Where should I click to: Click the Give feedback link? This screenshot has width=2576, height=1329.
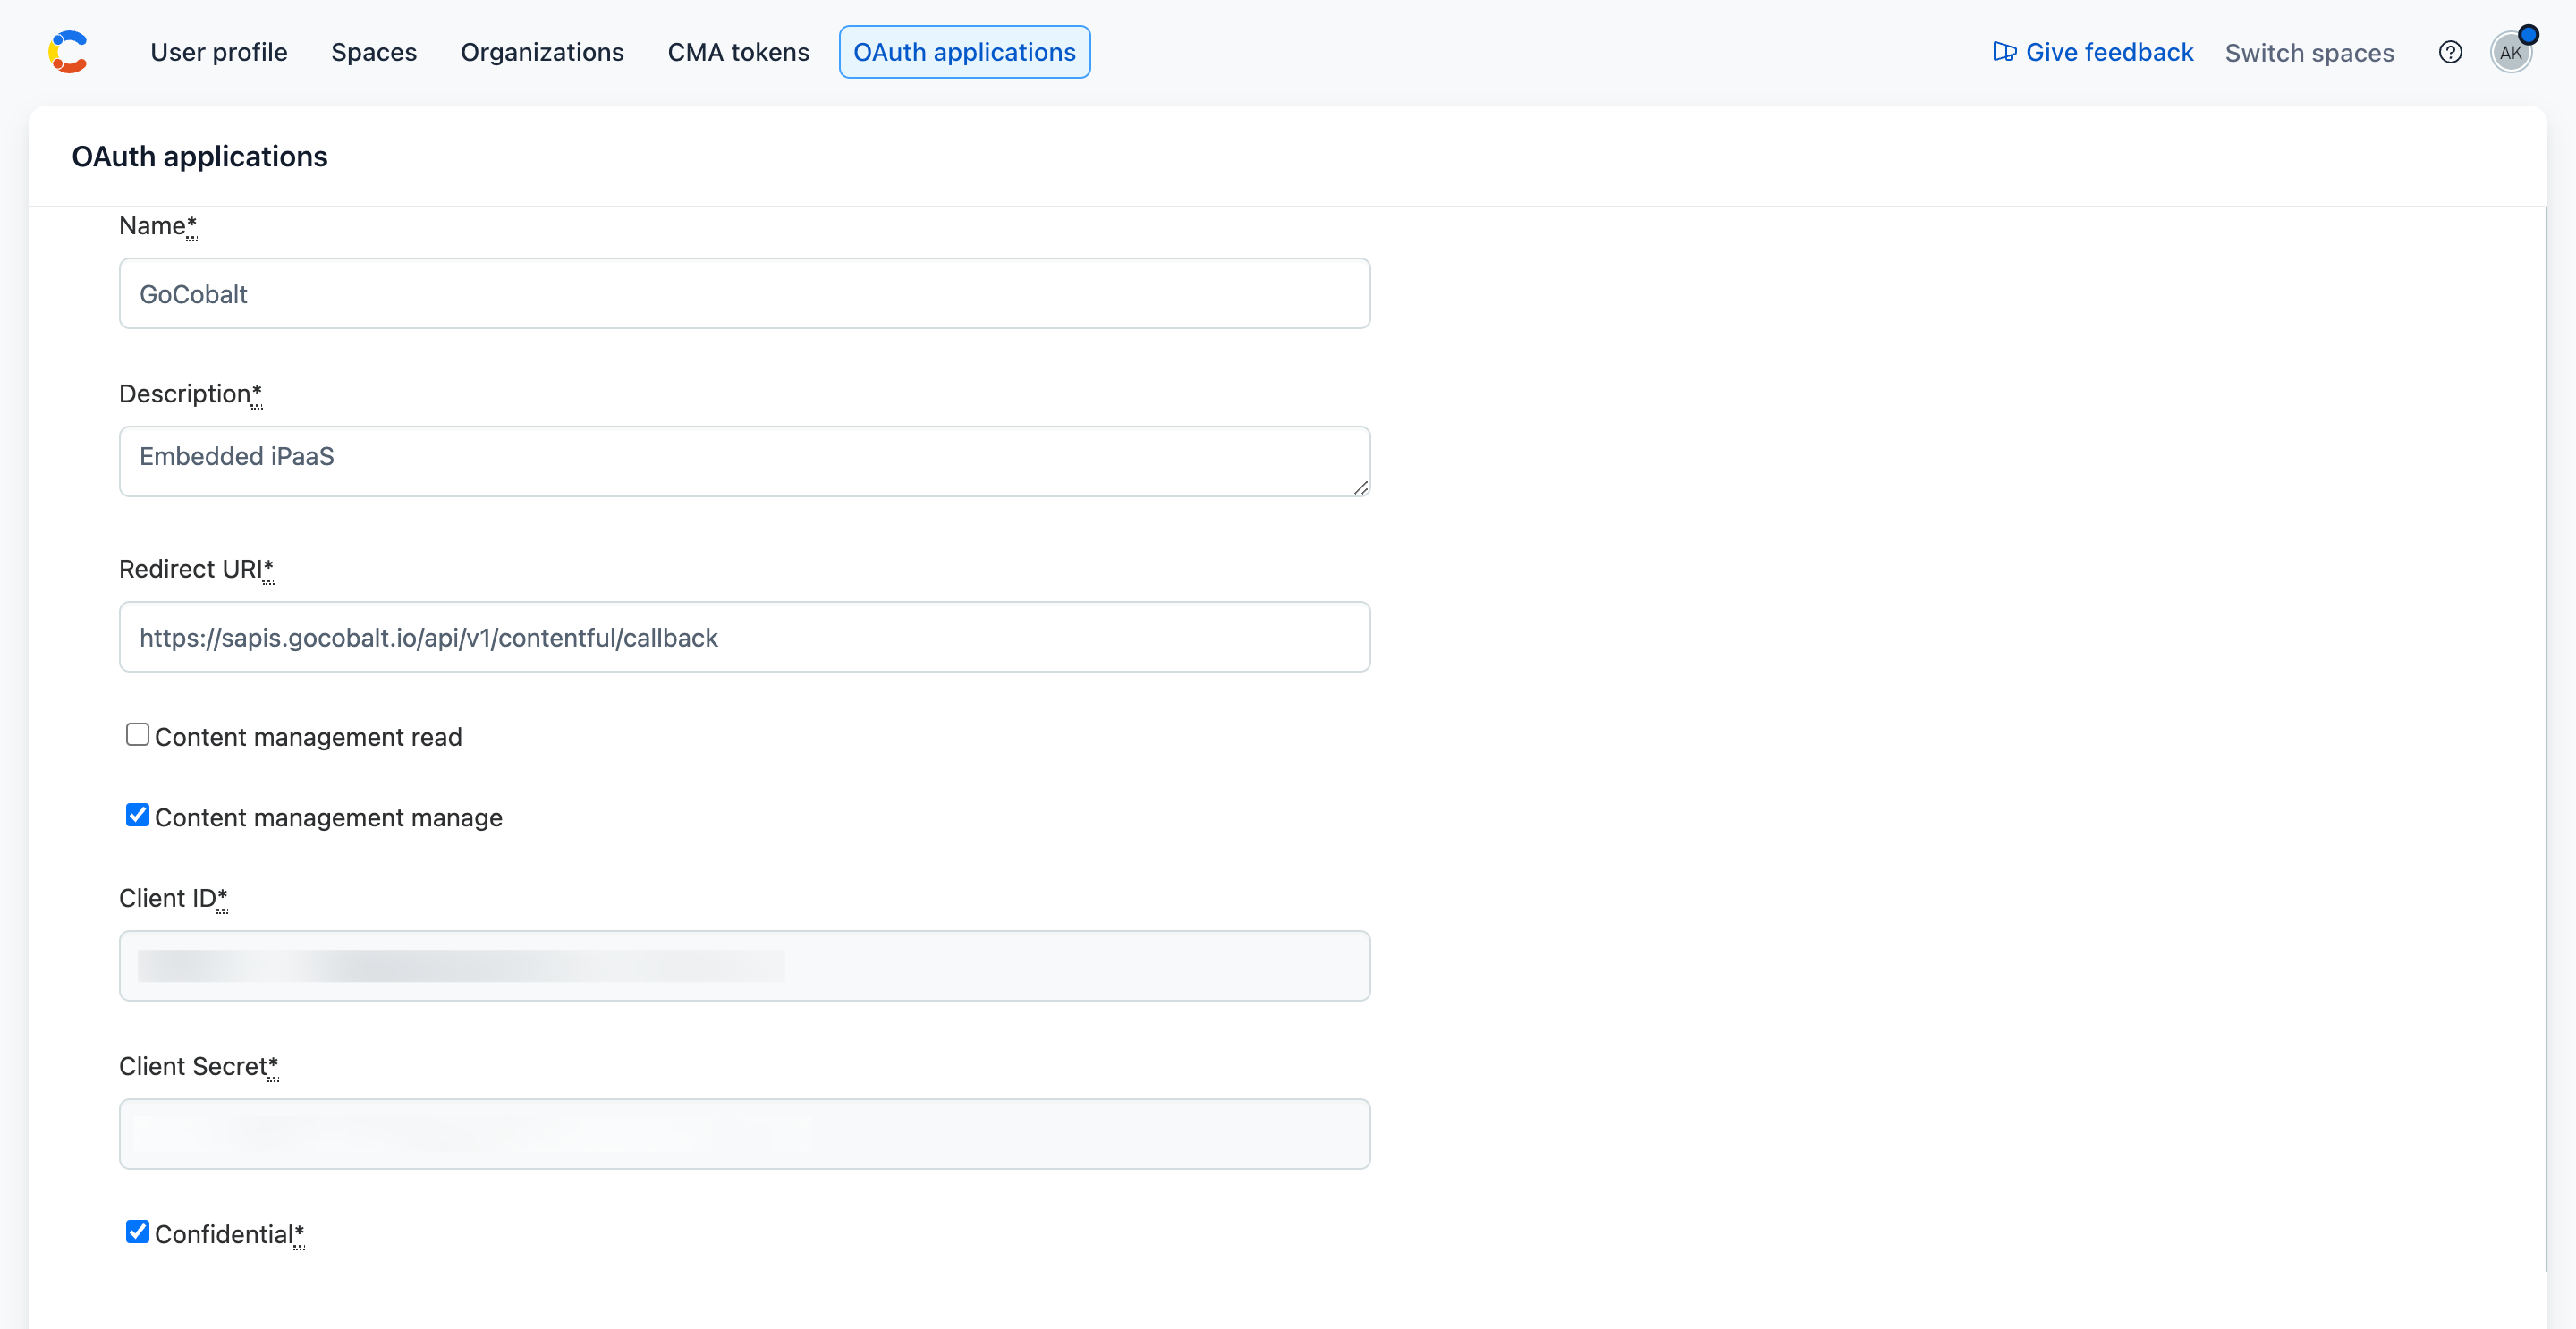coord(2109,52)
